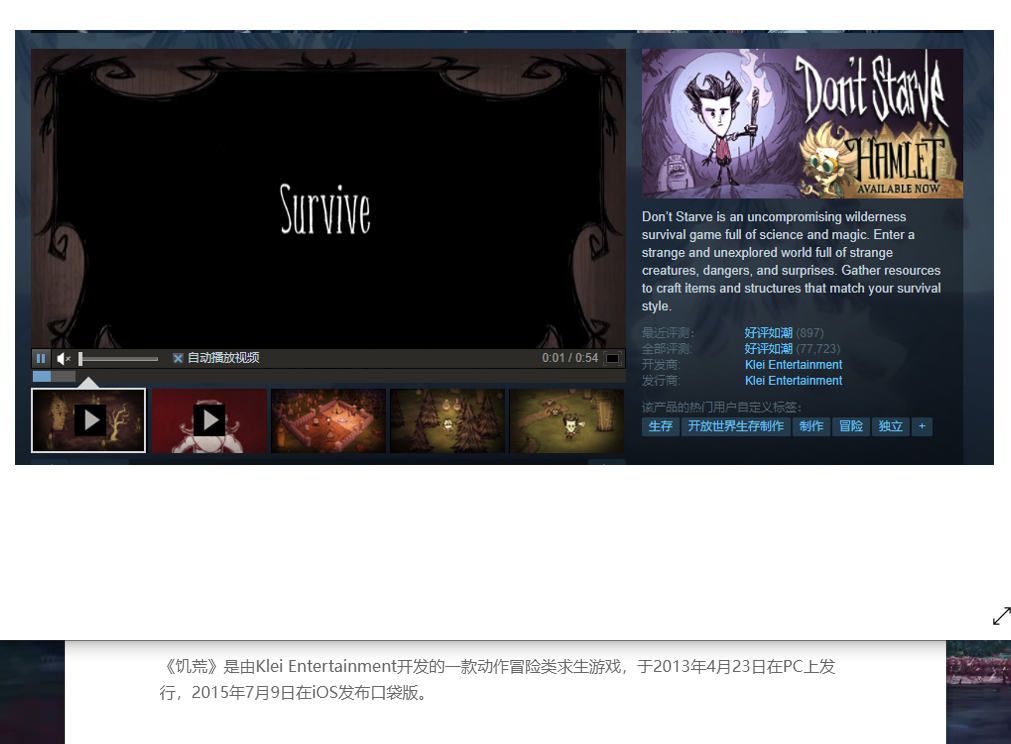Viewport: 1011px width, 744px height.
Task: Open publisher Klei Entertainment link
Action: pyautogui.click(x=793, y=381)
